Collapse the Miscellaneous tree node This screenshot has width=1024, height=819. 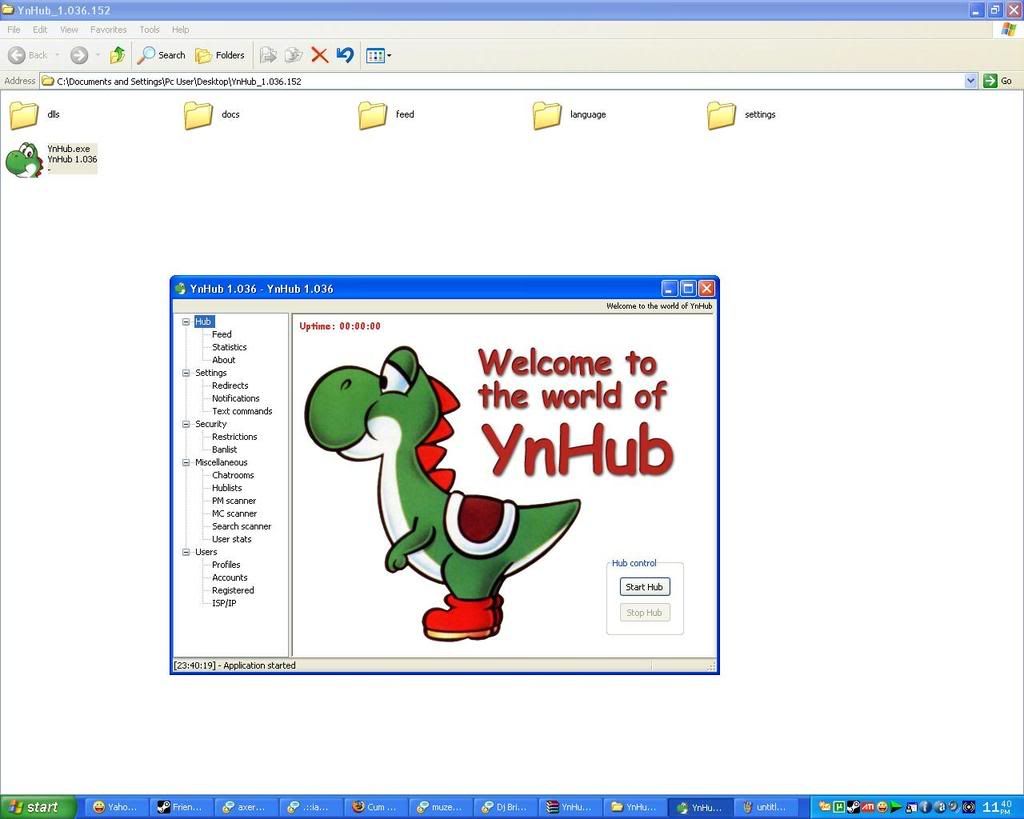click(186, 462)
